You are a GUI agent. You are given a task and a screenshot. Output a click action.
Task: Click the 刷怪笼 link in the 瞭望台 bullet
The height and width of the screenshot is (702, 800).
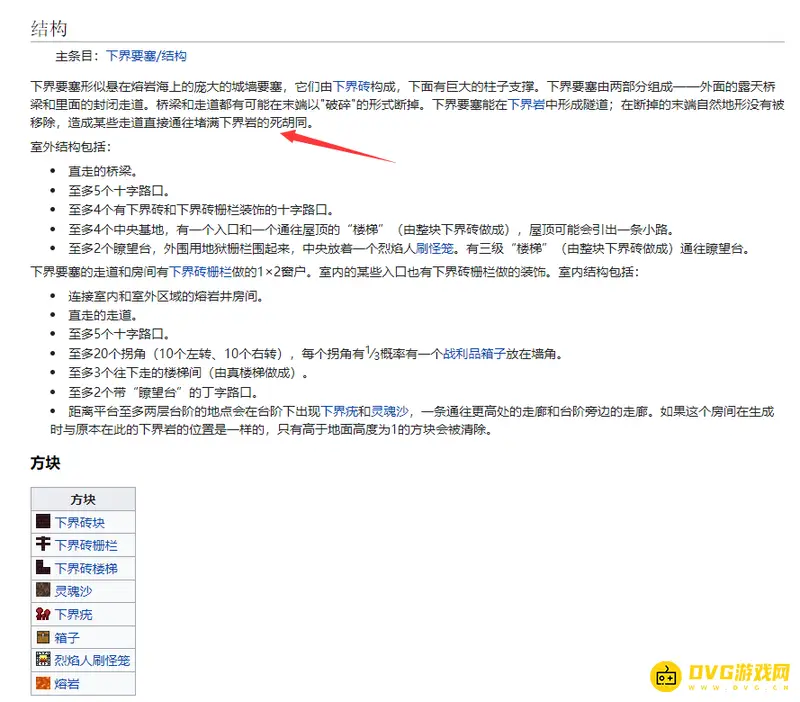pos(436,249)
